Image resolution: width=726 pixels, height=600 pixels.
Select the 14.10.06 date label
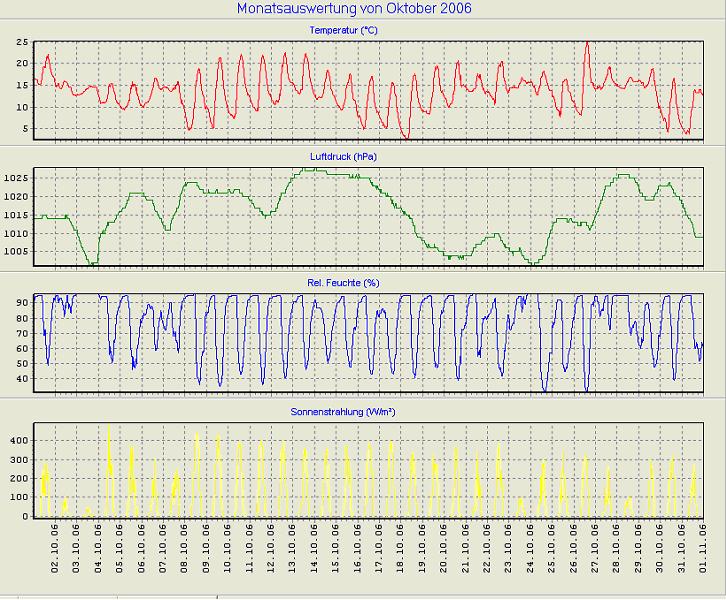pyautogui.click(x=313, y=545)
